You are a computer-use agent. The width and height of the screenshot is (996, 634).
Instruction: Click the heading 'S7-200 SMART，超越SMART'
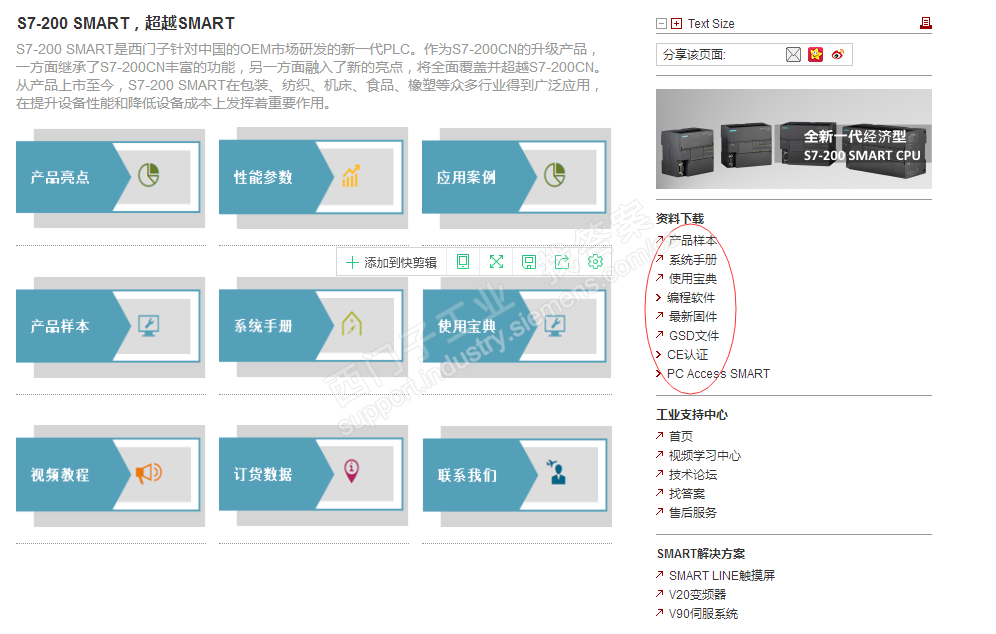pos(126,24)
